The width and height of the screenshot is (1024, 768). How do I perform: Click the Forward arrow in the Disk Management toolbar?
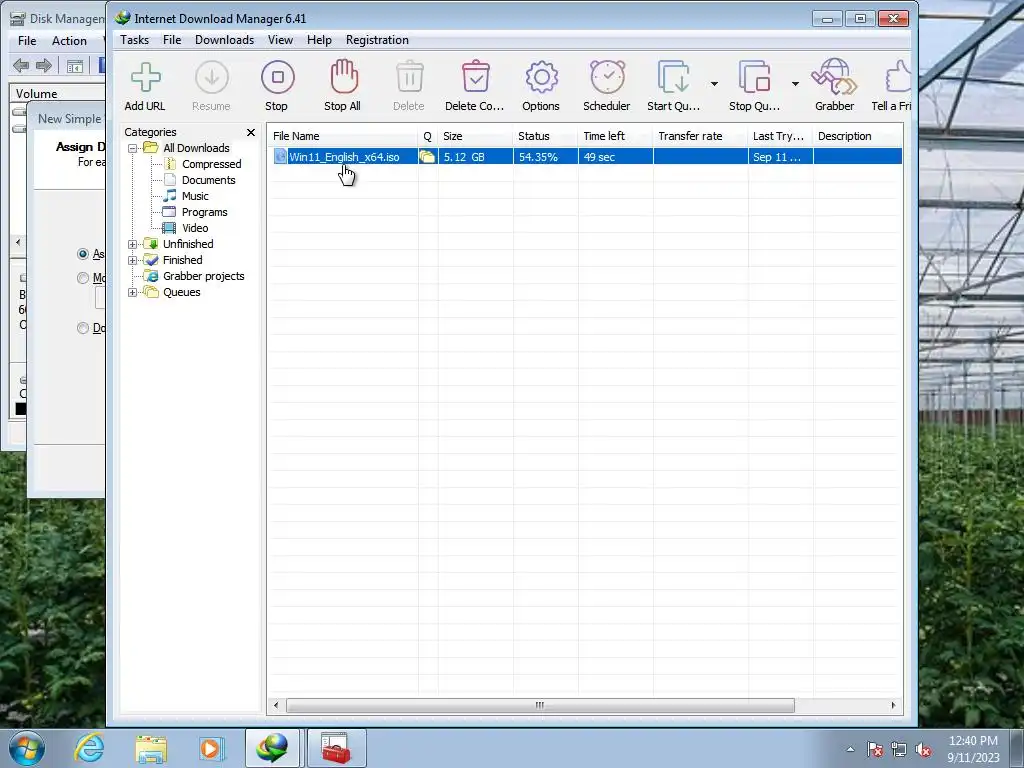[44, 65]
